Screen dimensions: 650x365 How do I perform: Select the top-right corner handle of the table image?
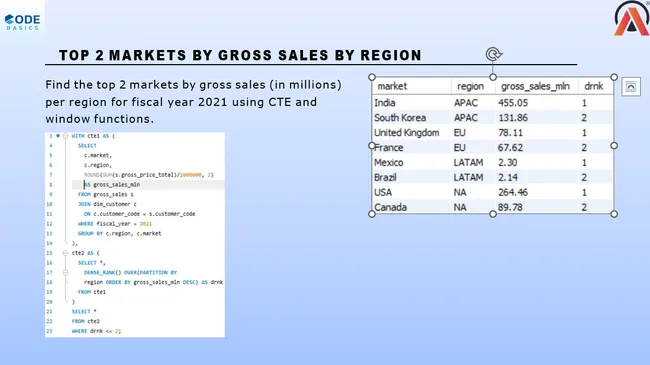pos(614,77)
